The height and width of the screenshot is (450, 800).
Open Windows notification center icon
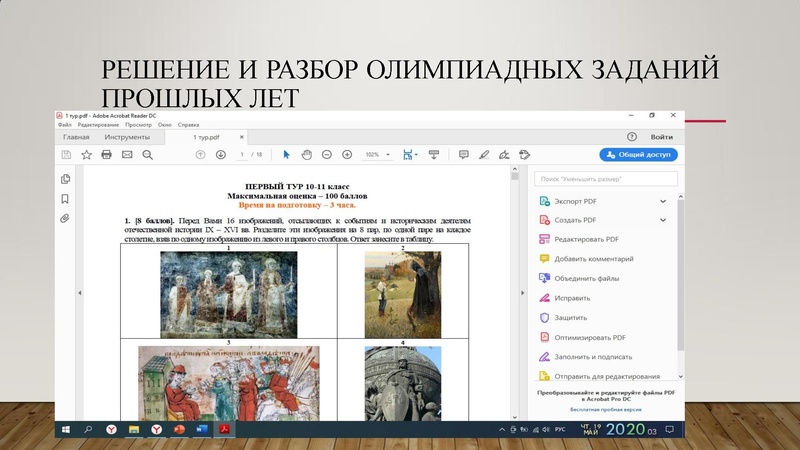click(x=669, y=430)
